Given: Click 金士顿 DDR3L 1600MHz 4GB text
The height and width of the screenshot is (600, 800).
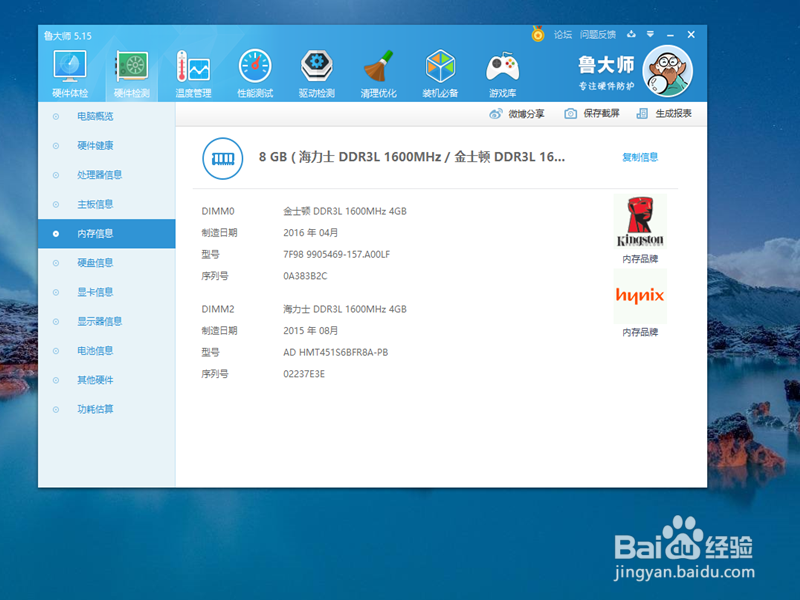Looking at the screenshot, I should [x=345, y=211].
